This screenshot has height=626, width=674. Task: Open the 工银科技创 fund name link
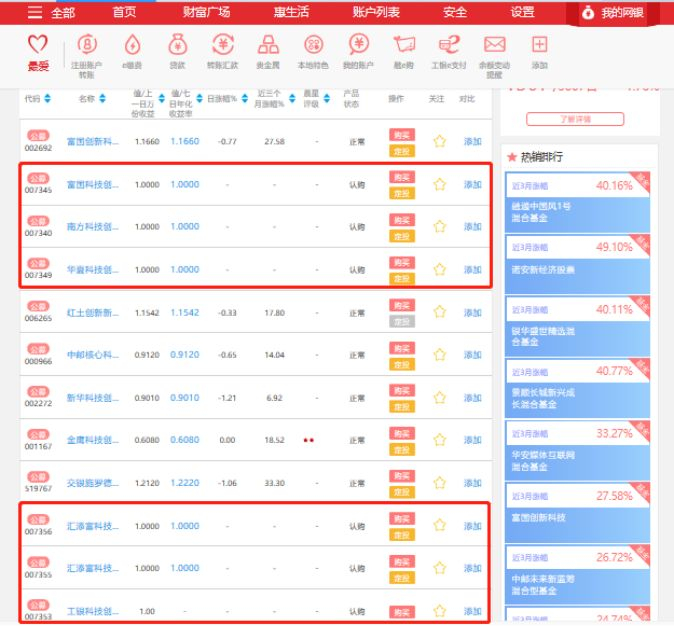tap(92, 611)
